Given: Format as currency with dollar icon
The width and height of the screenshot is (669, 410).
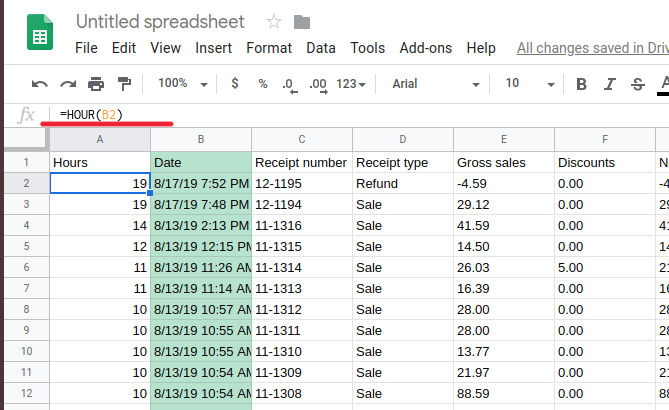Looking at the screenshot, I should [234, 84].
